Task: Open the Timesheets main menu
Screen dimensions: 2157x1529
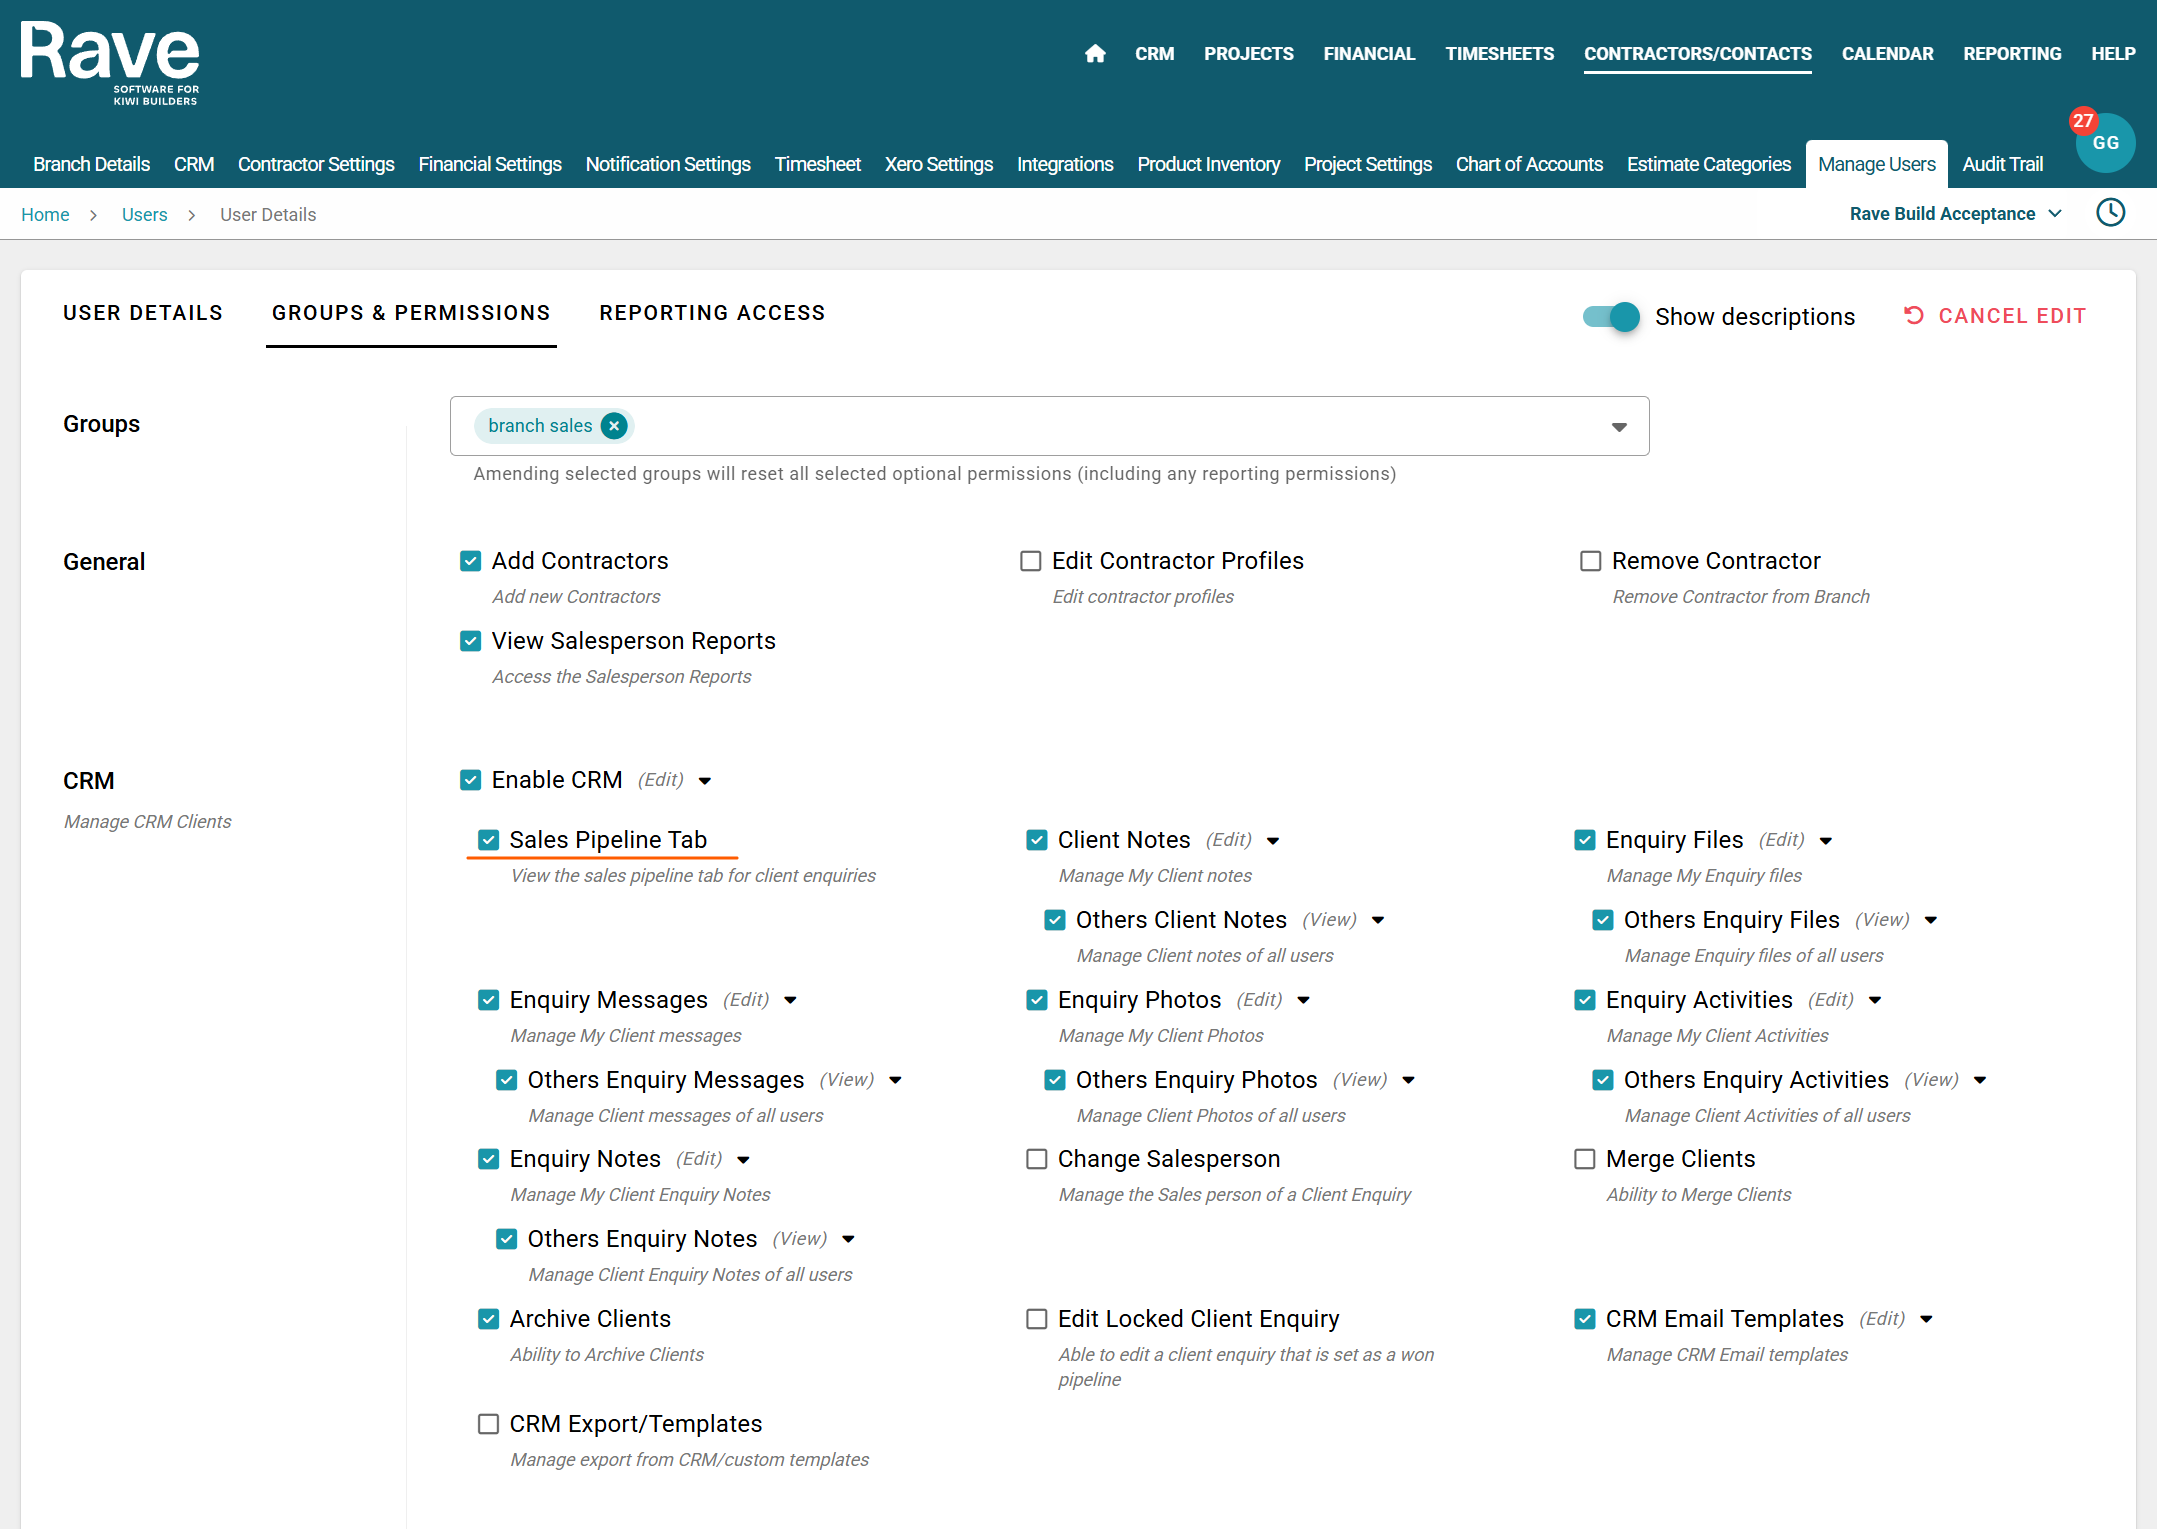Action: (x=1499, y=54)
